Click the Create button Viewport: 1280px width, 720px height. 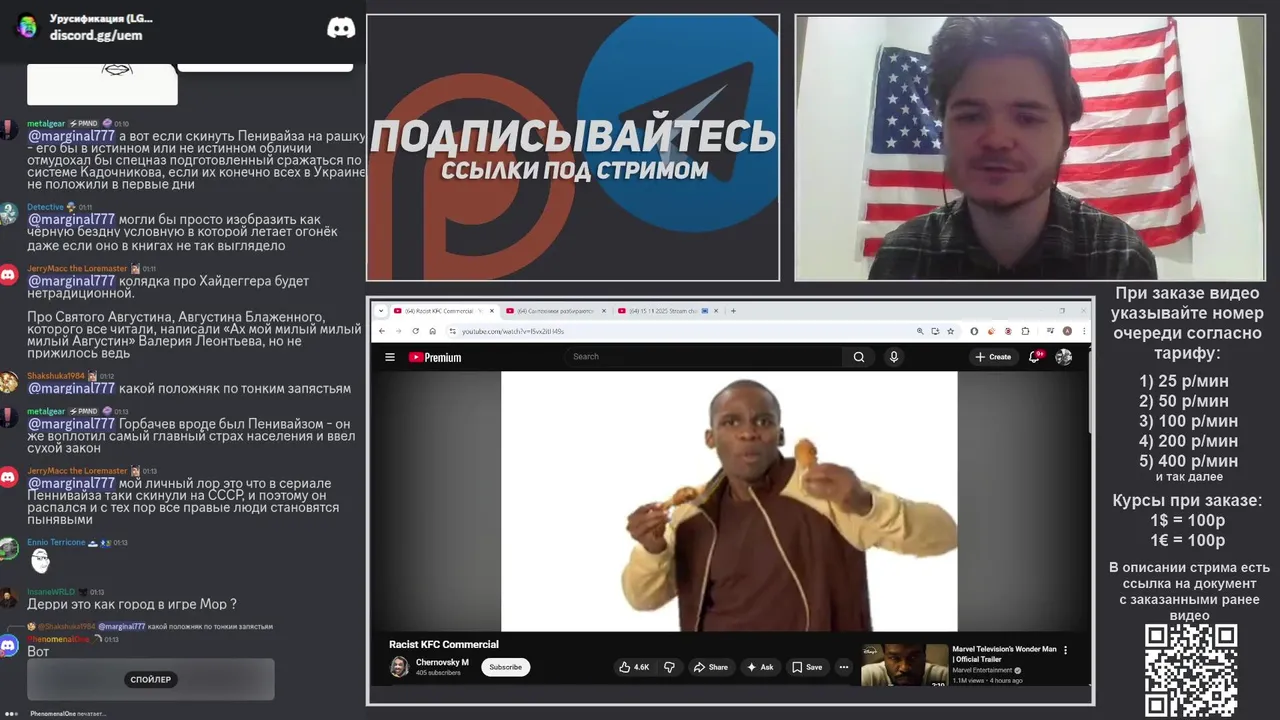tap(993, 357)
